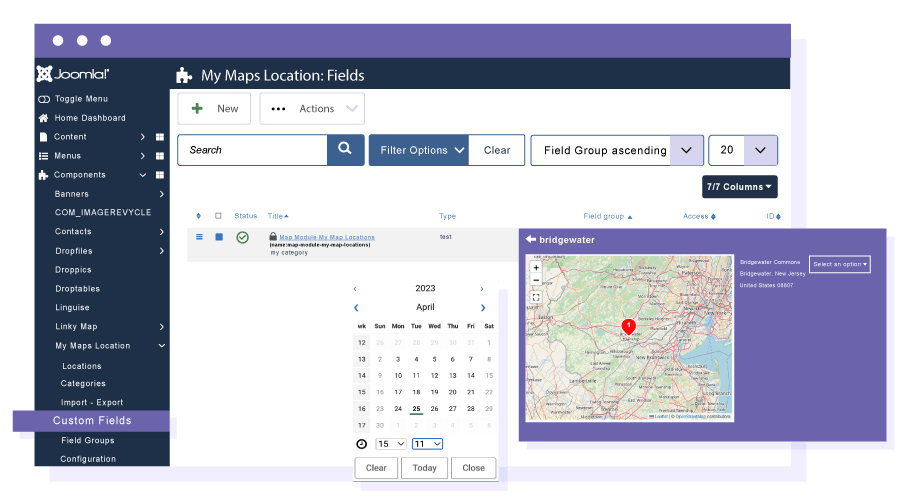The width and height of the screenshot is (920, 500).
Task: Open the Field Group ascending dropdown
Action: pyautogui.click(x=615, y=150)
